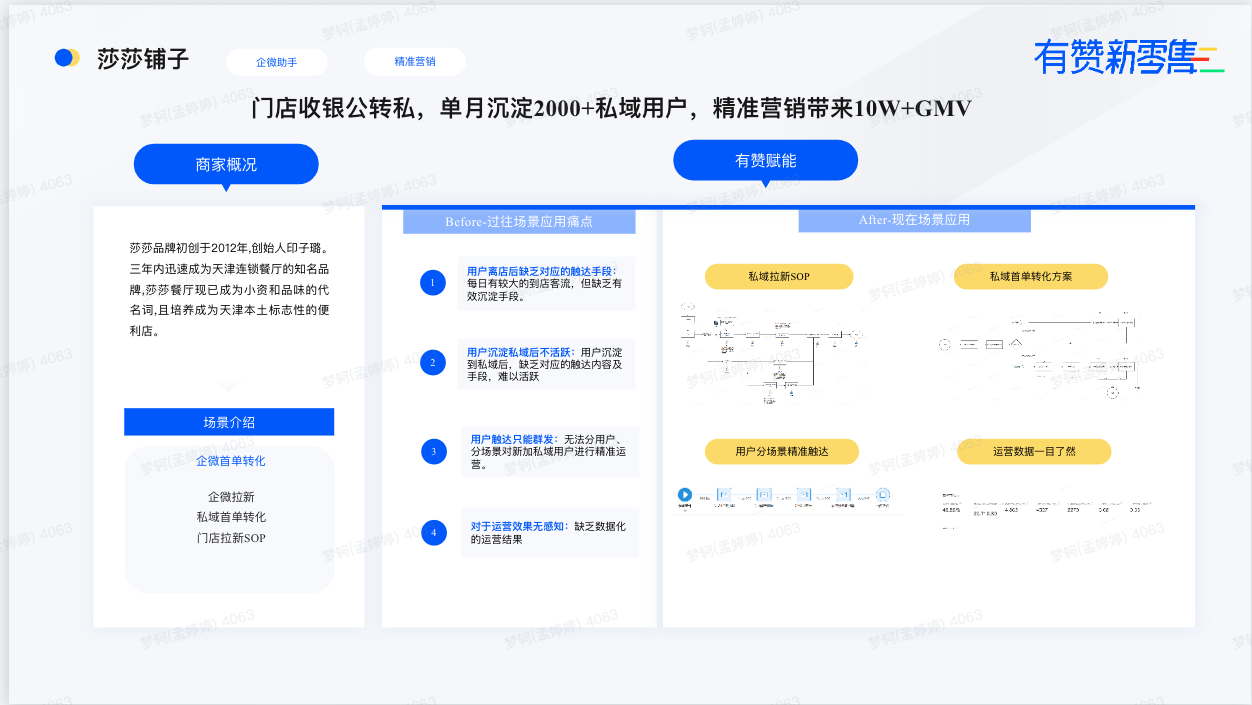Click the 运营数据一目了然 yellow label
Screen dimensions: 1252x705
point(1034,451)
